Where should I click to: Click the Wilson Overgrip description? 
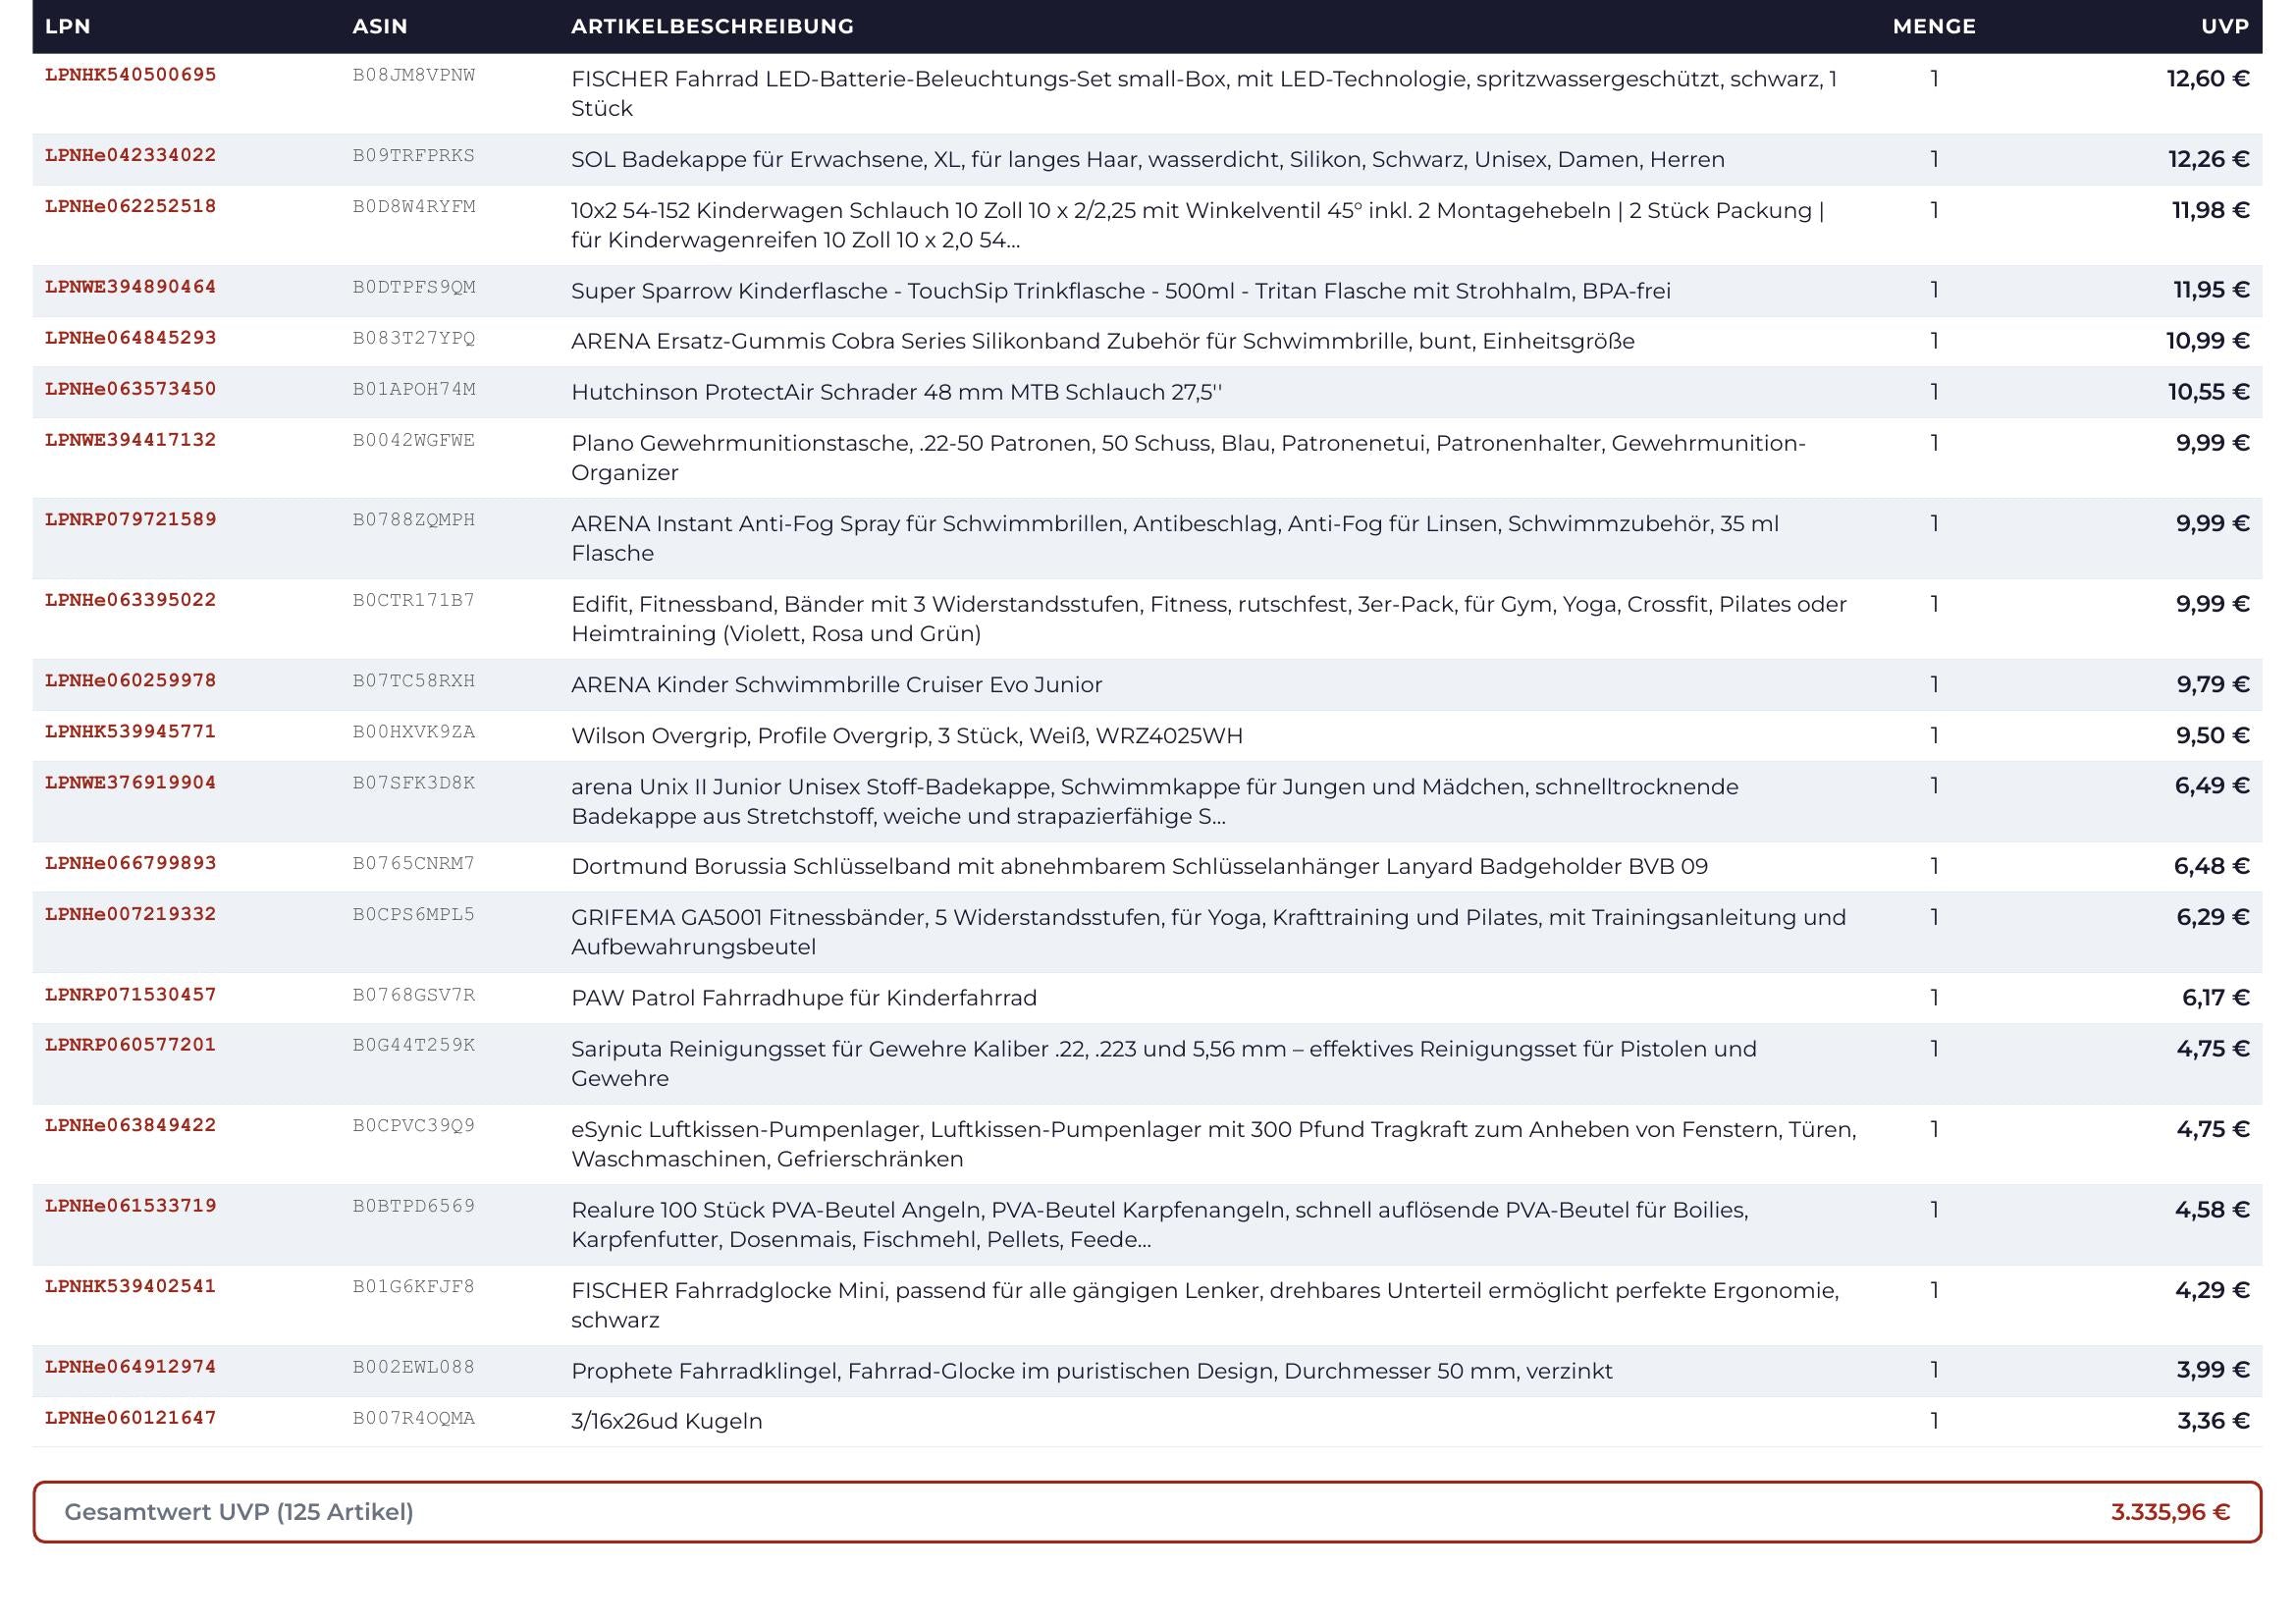pyautogui.click(x=907, y=736)
